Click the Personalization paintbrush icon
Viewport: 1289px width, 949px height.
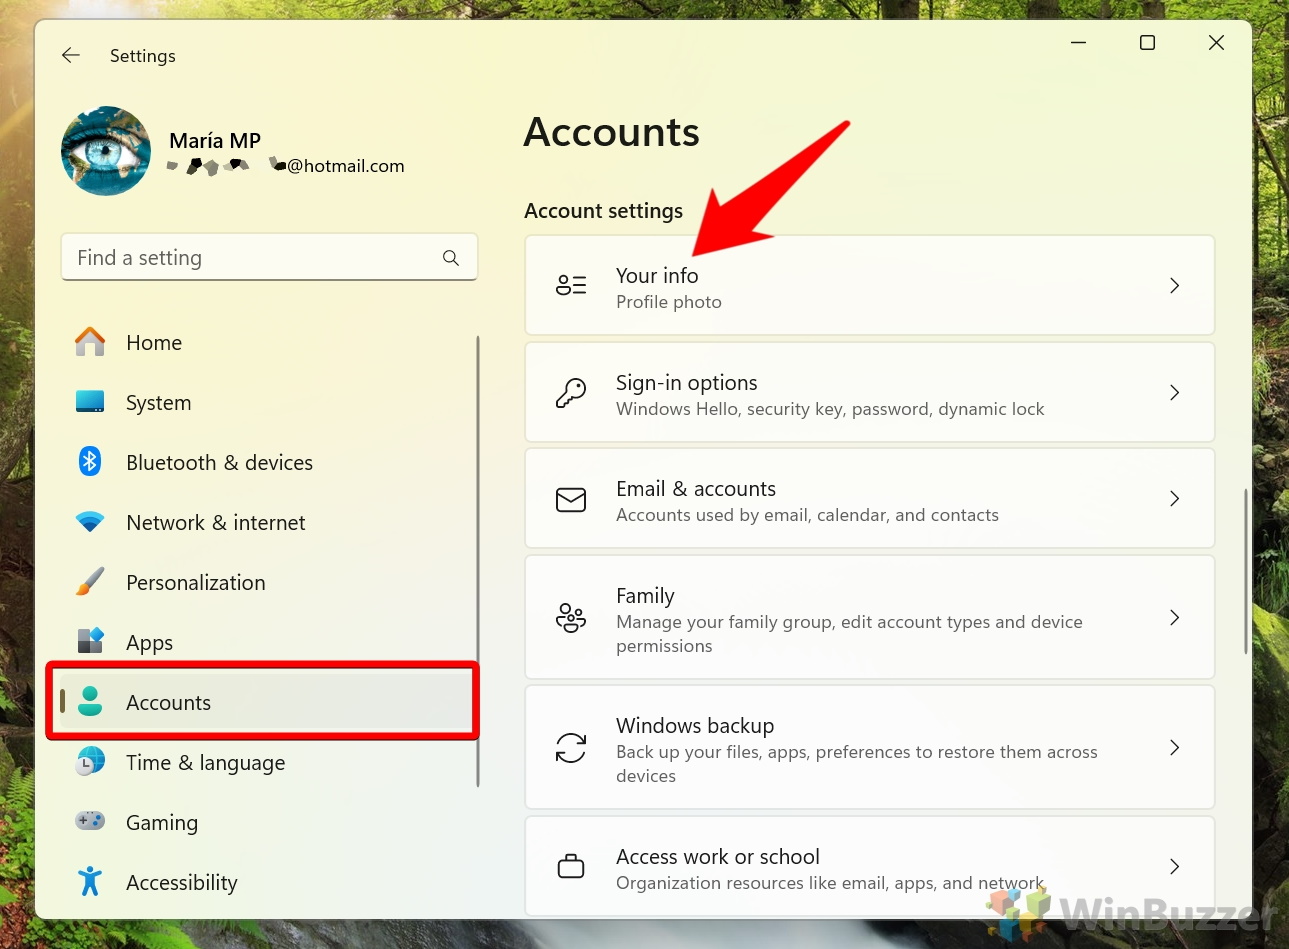pyautogui.click(x=90, y=582)
